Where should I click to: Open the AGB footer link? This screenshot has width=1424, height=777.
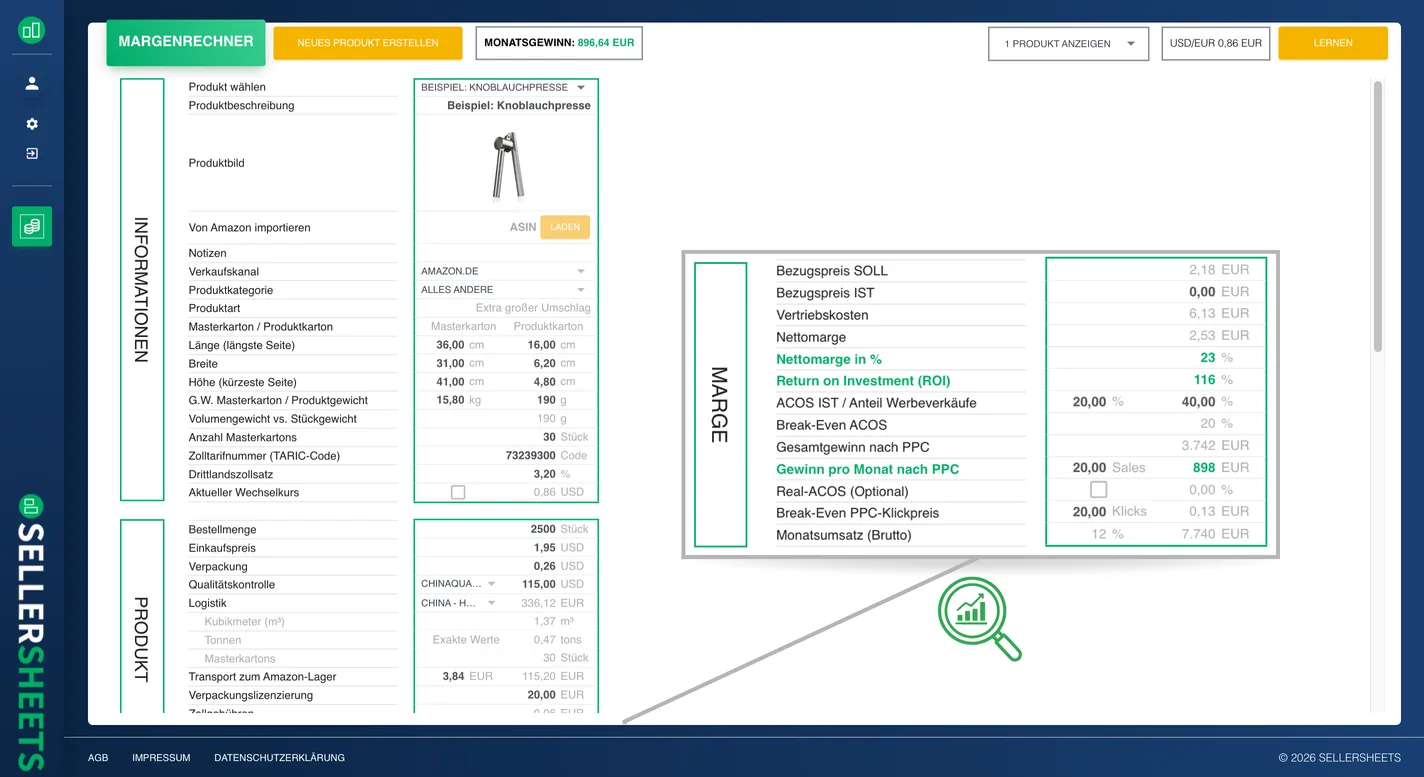tap(98, 758)
